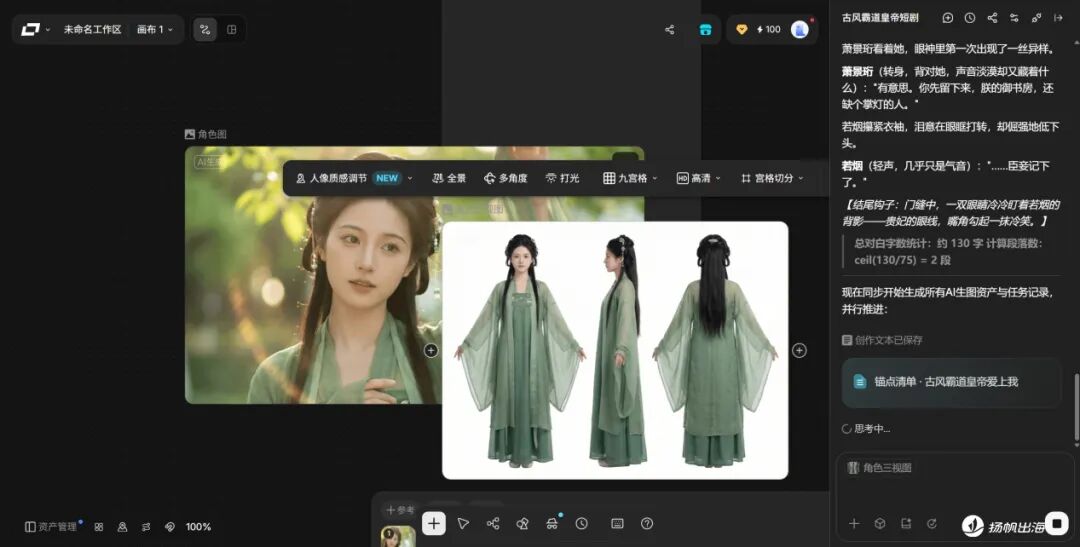1080x547 pixels.
Task: Open the side panel settings sliders icon
Action: tap(1014, 18)
